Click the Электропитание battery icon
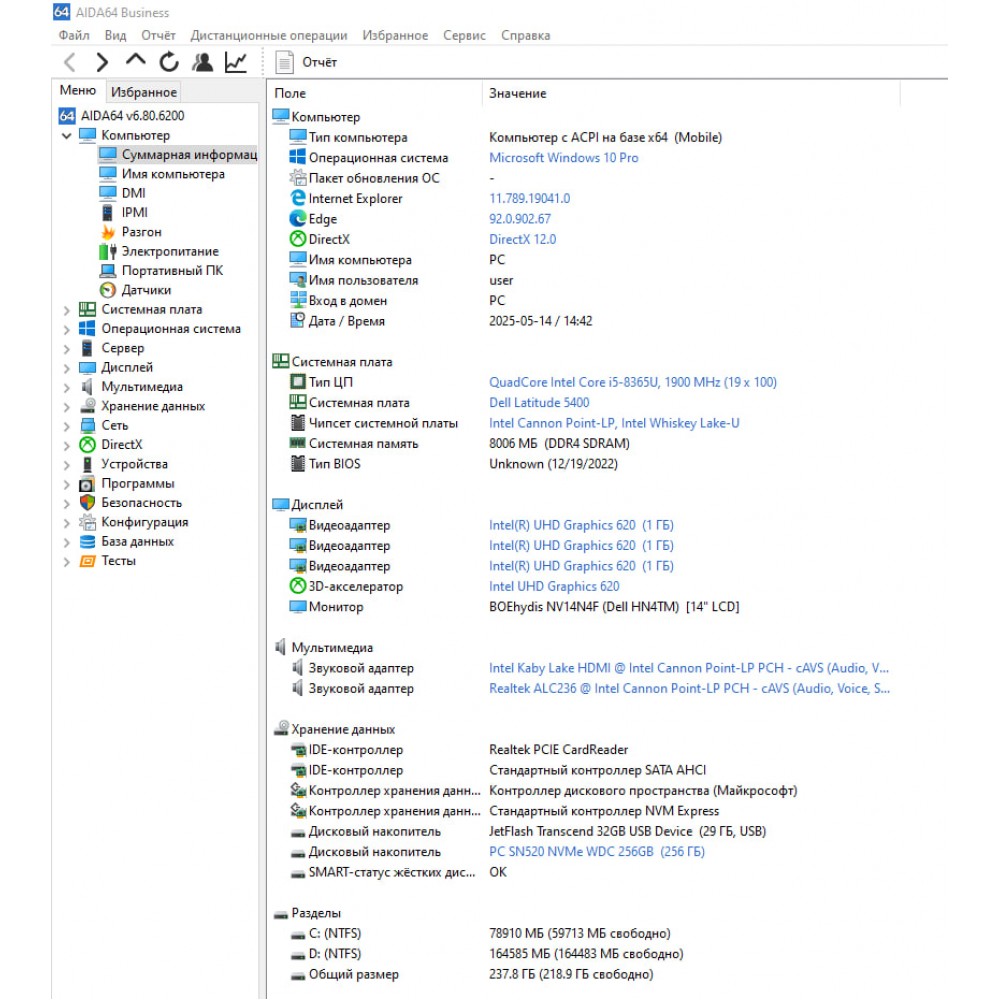This screenshot has height=1000, width=1000. [x=108, y=251]
